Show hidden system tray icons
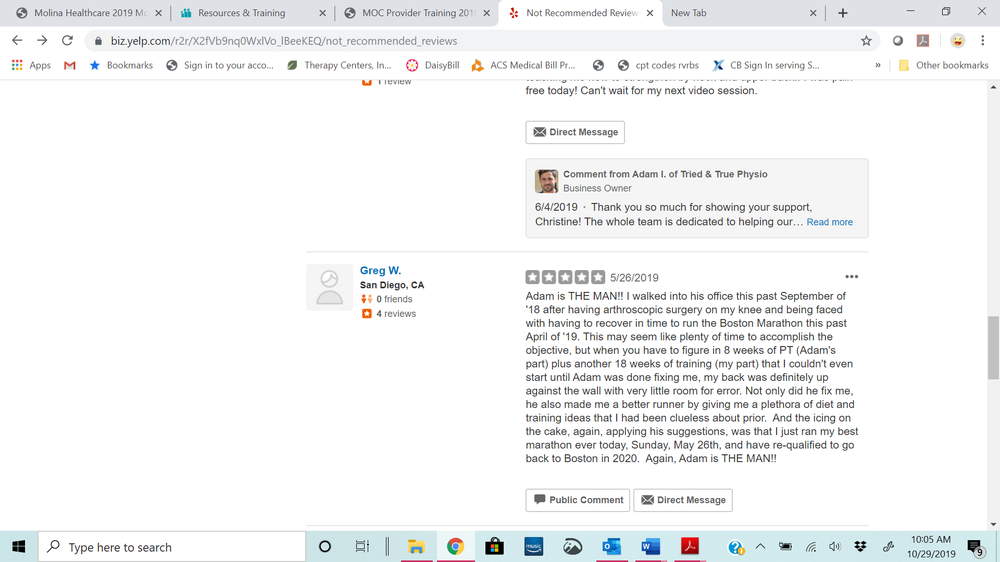The height and width of the screenshot is (562, 1000). point(760,547)
